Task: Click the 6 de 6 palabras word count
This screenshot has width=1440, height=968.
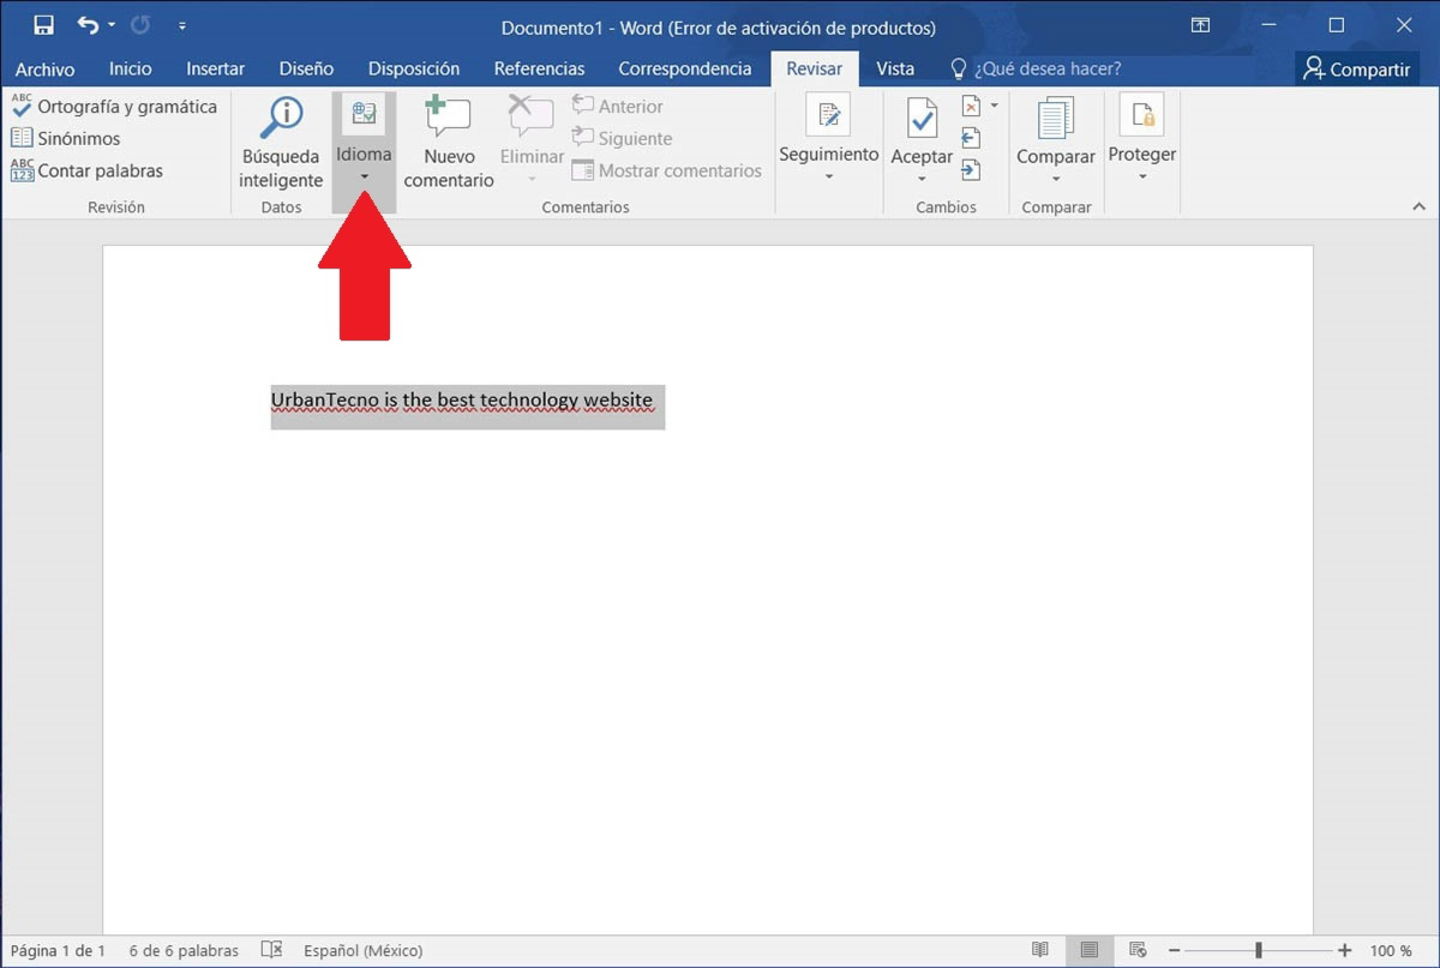Action: click(184, 950)
